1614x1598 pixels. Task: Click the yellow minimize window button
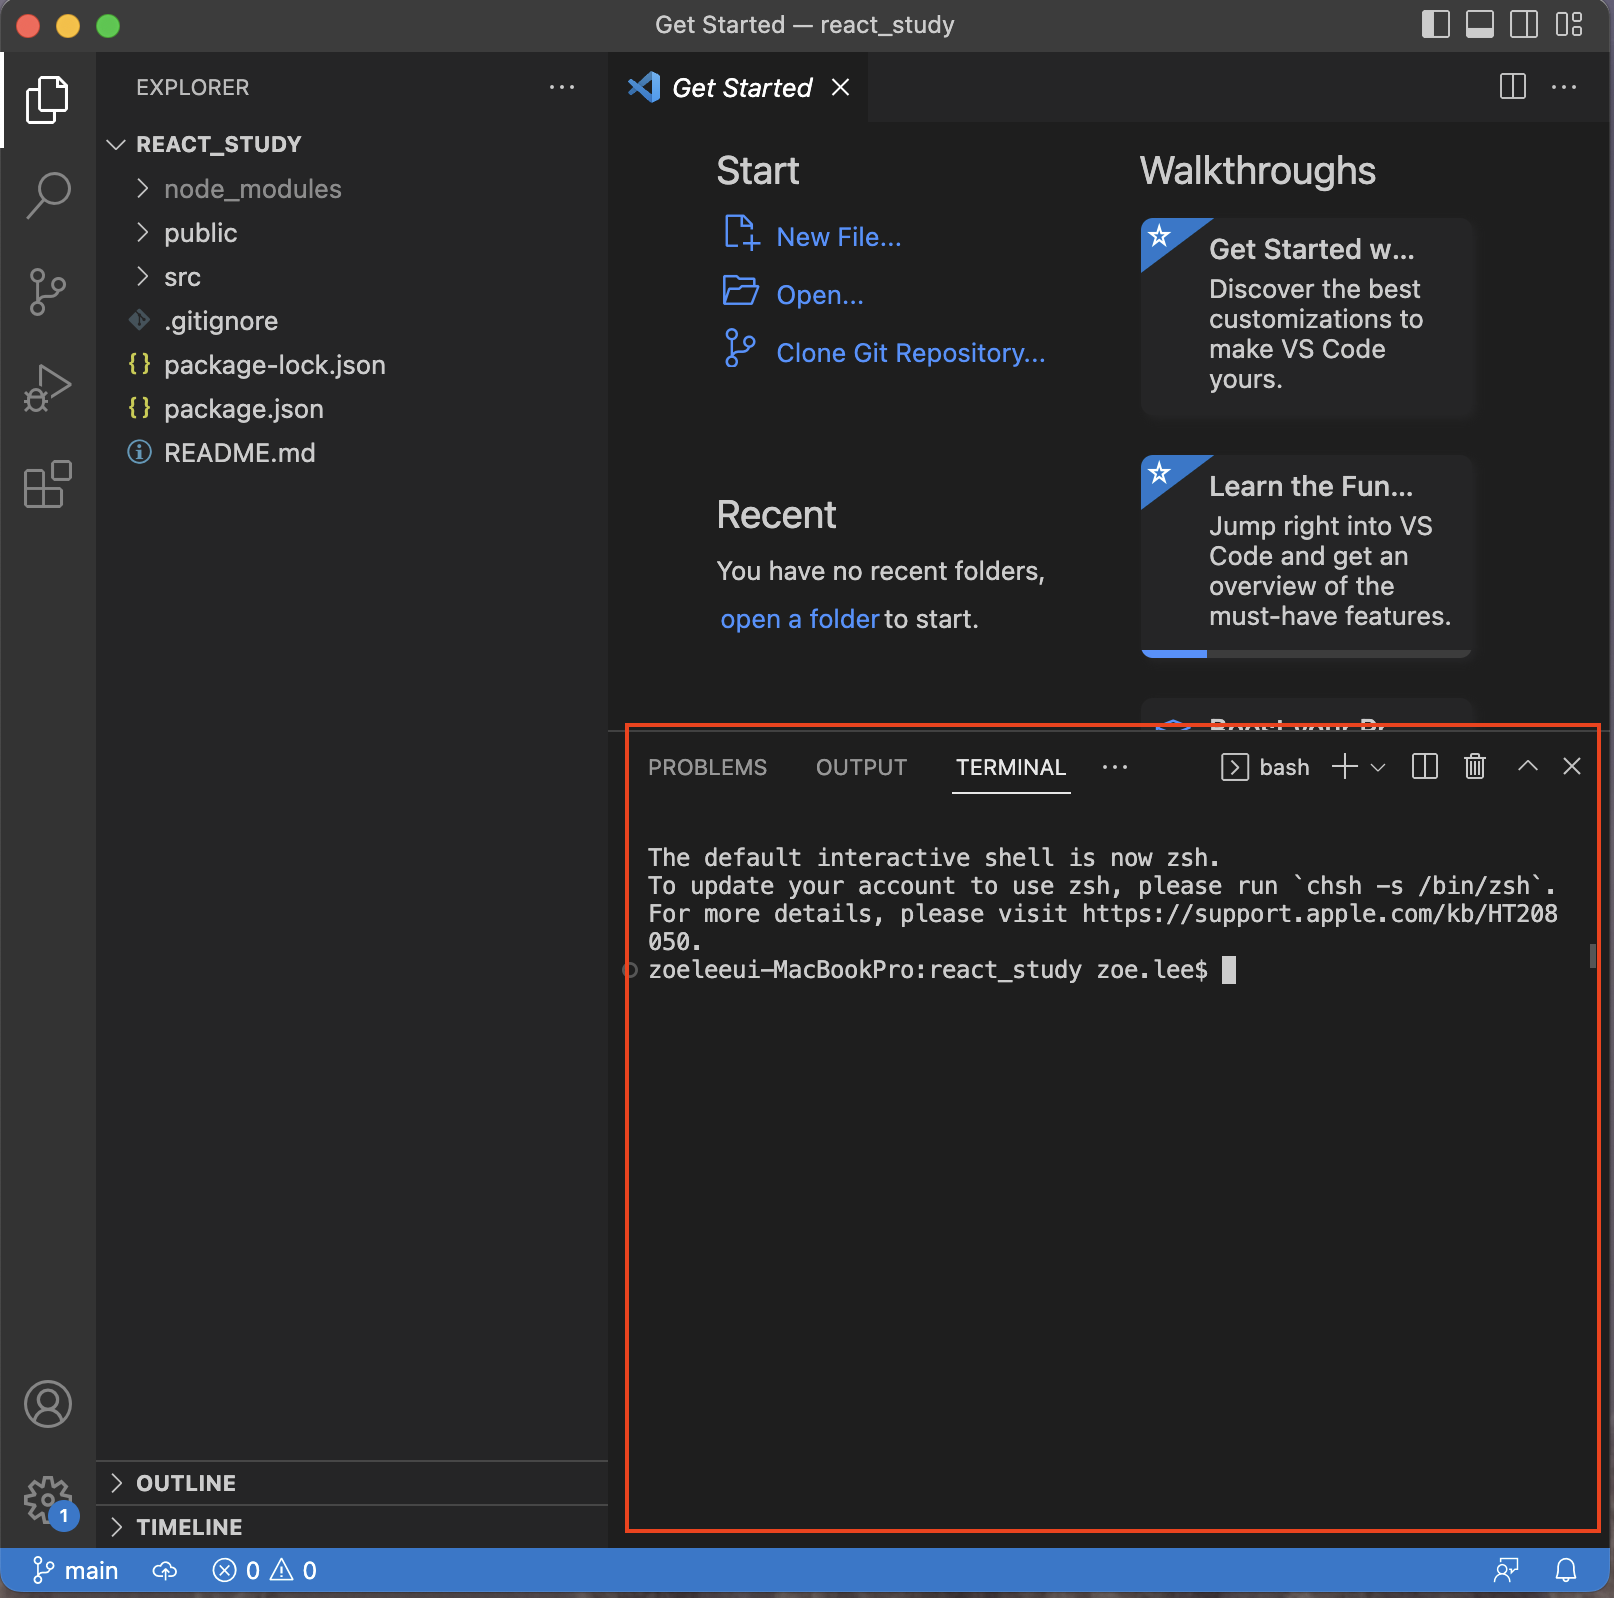(x=68, y=26)
